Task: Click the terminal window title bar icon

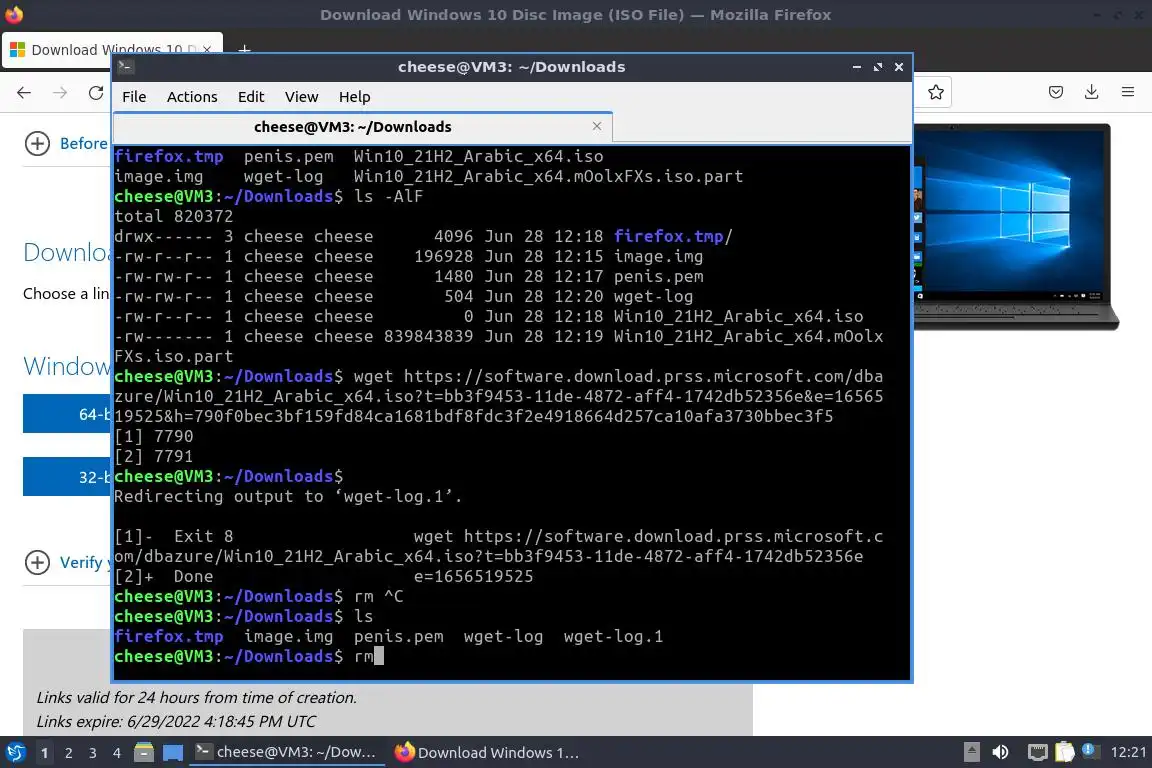Action: pyautogui.click(x=126, y=67)
